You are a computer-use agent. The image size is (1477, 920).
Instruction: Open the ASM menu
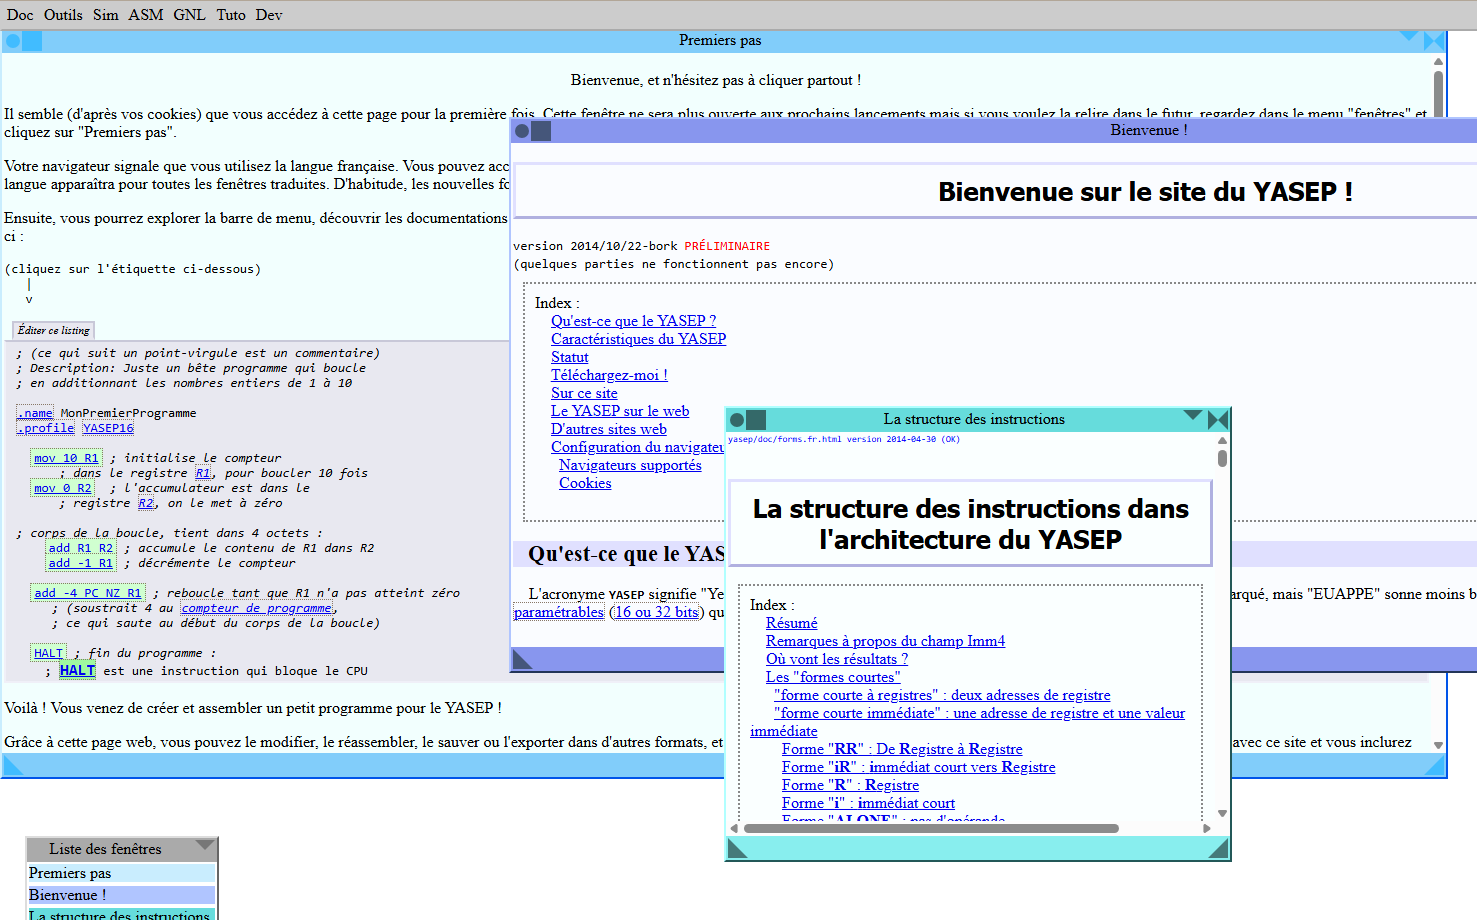pyautogui.click(x=146, y=15)
